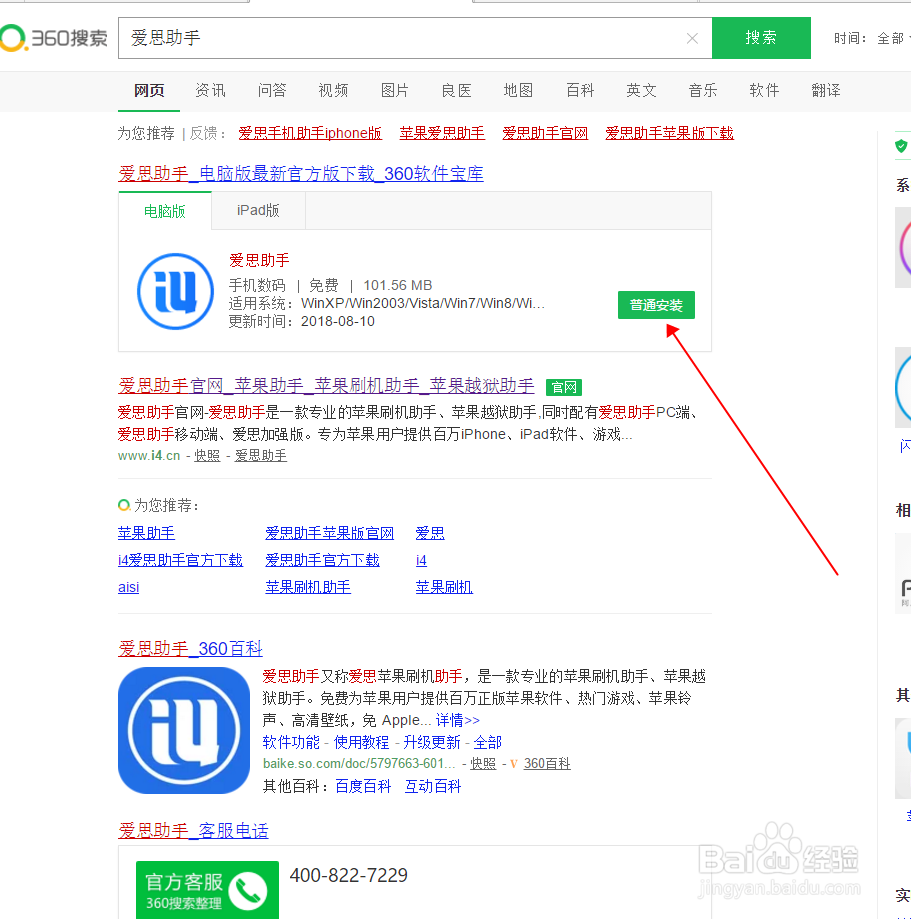Screen dimensions: 911x919
Task: Open suggestion 爱思助手苹果版下载
Action: (x=669, y=134)
